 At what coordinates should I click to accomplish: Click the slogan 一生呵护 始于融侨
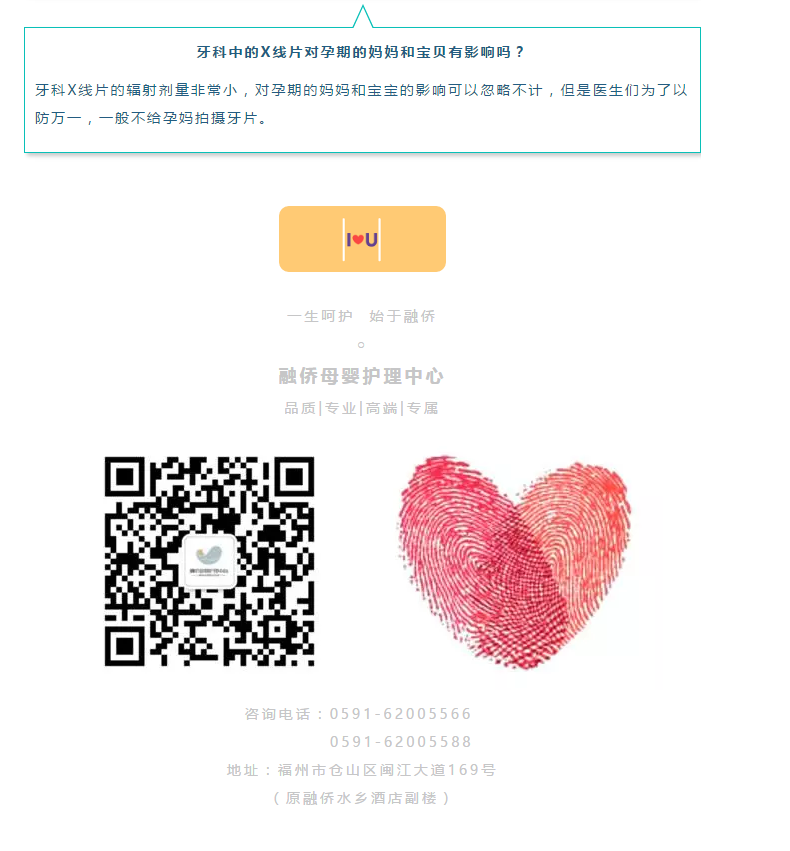pos(361,316)
